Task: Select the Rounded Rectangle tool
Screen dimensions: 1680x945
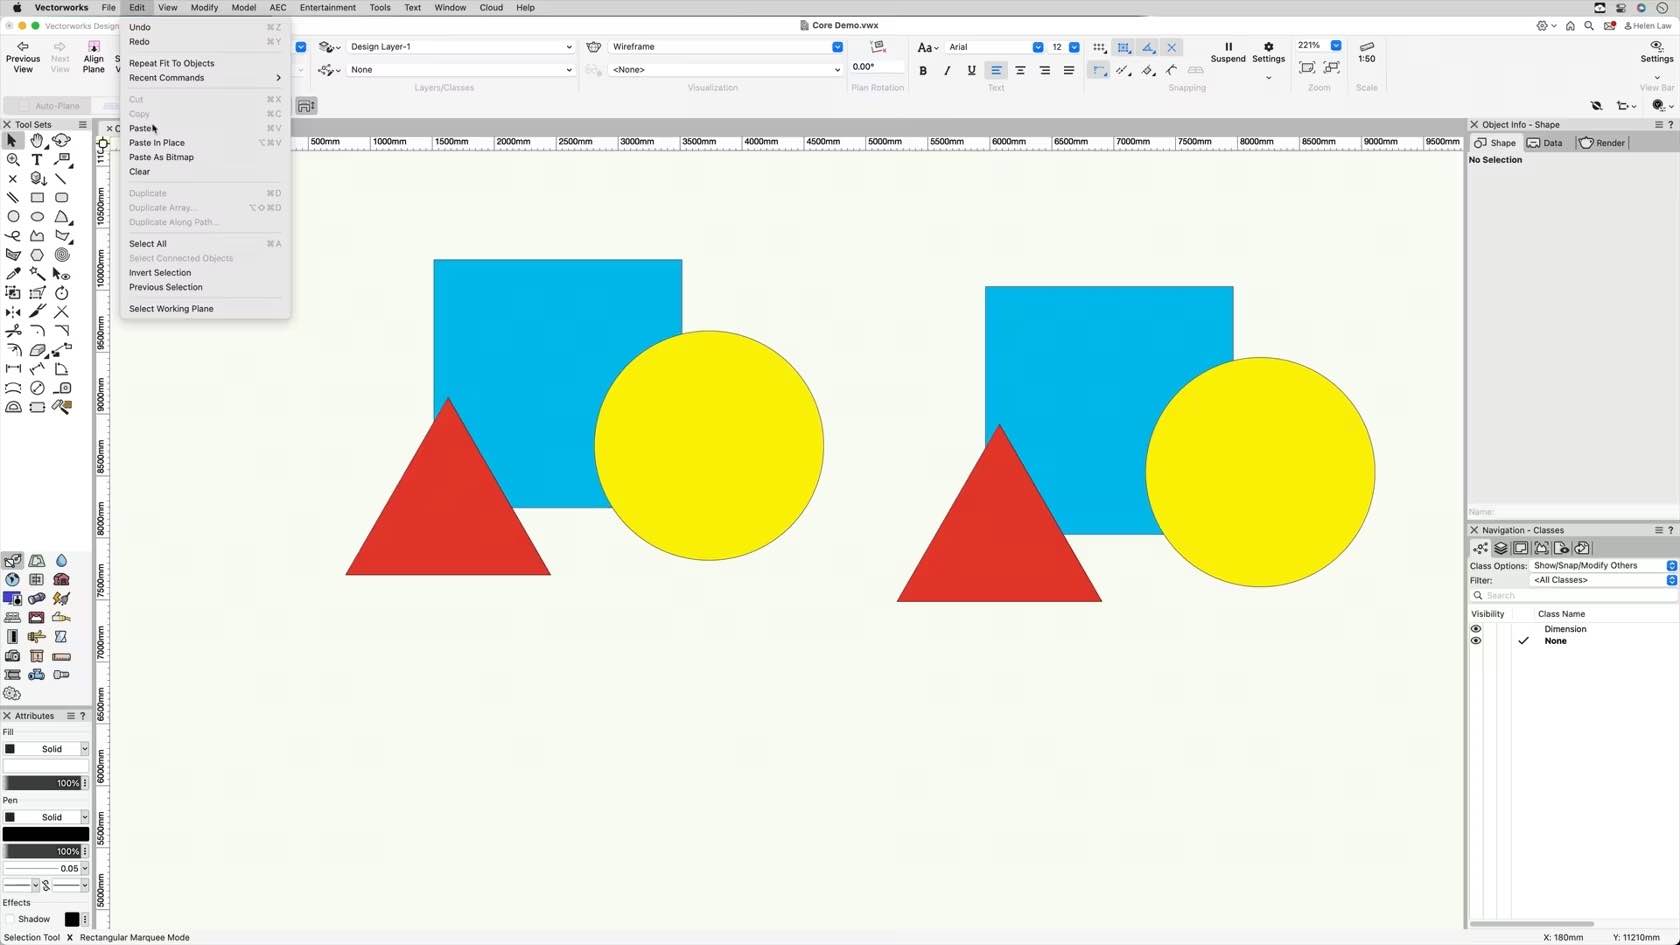Action: tap(62, 198)
